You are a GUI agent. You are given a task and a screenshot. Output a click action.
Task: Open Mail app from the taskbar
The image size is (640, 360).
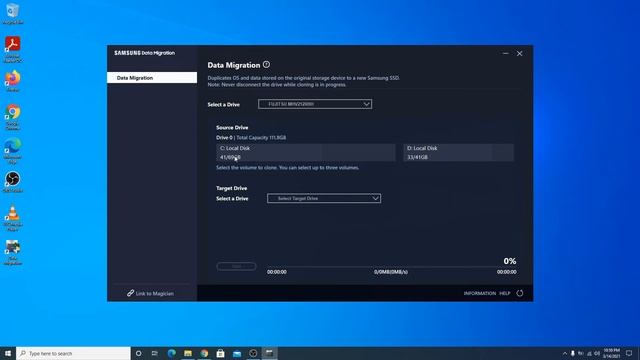pos(237,353)
